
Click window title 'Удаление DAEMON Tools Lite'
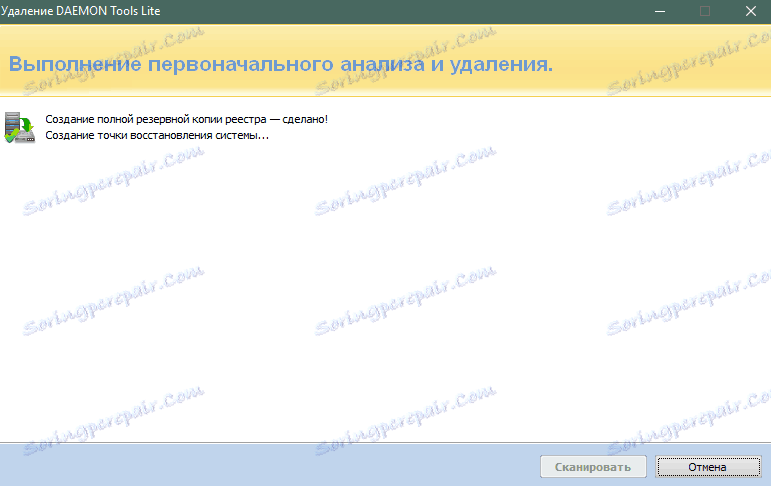pyautogui.click(x=81, y=11)
